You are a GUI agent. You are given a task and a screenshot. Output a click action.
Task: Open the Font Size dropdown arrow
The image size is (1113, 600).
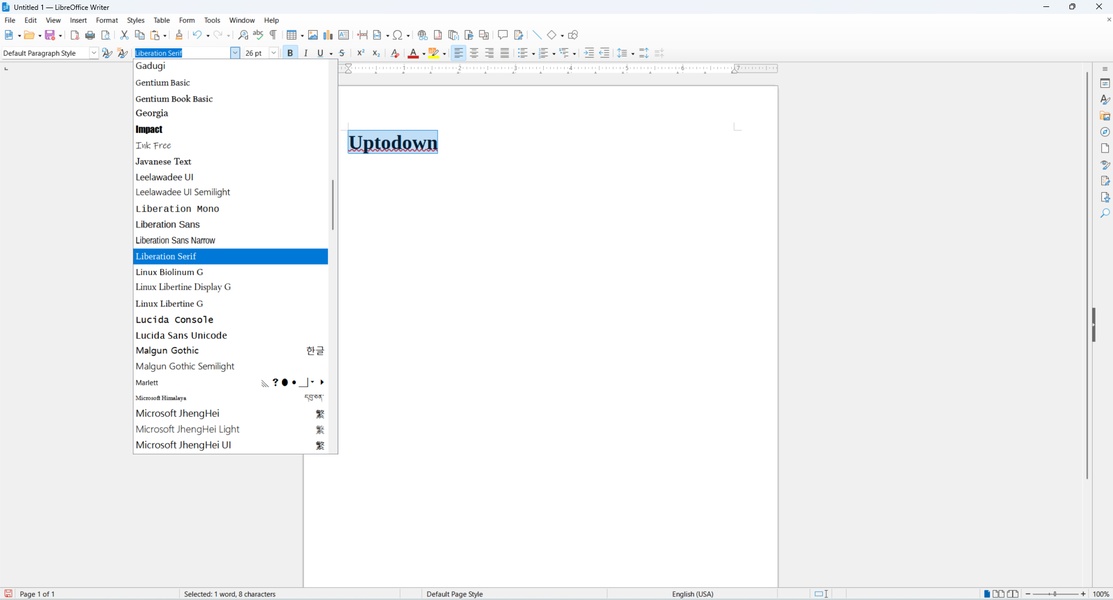pyautogui.click(x=273, y=53)
